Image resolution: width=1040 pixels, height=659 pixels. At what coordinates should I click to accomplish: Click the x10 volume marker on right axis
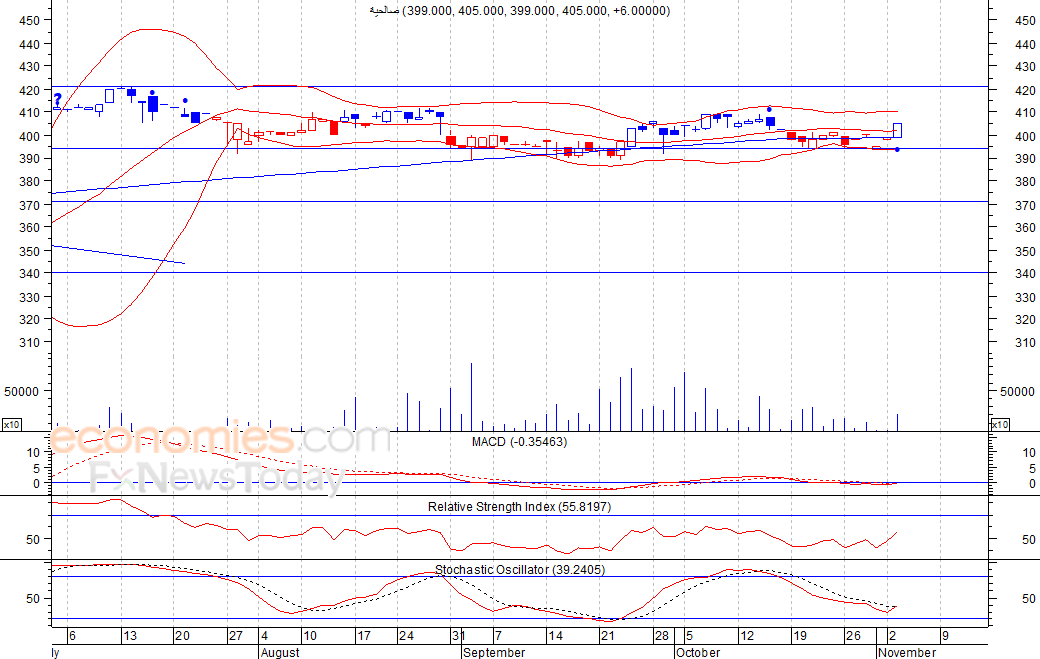[998, 425]
